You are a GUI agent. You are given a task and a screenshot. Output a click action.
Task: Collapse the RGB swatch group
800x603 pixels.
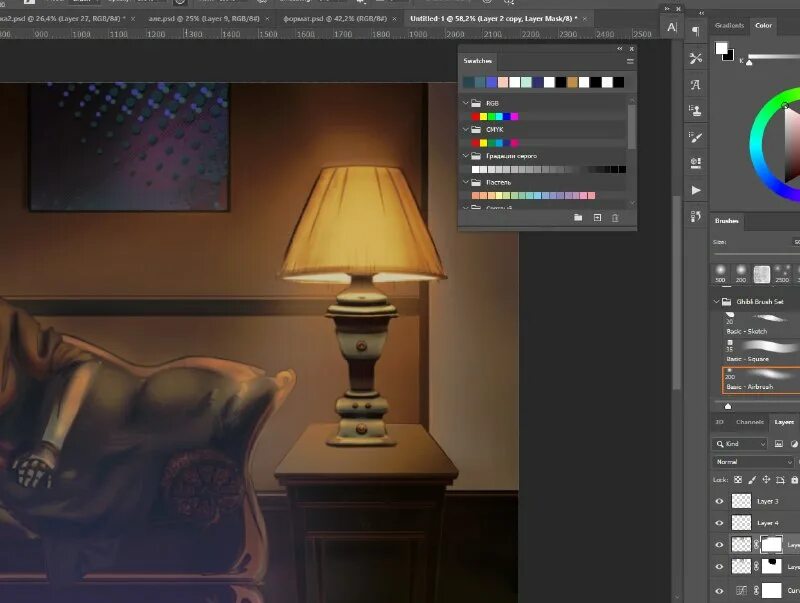pos(465,103)
